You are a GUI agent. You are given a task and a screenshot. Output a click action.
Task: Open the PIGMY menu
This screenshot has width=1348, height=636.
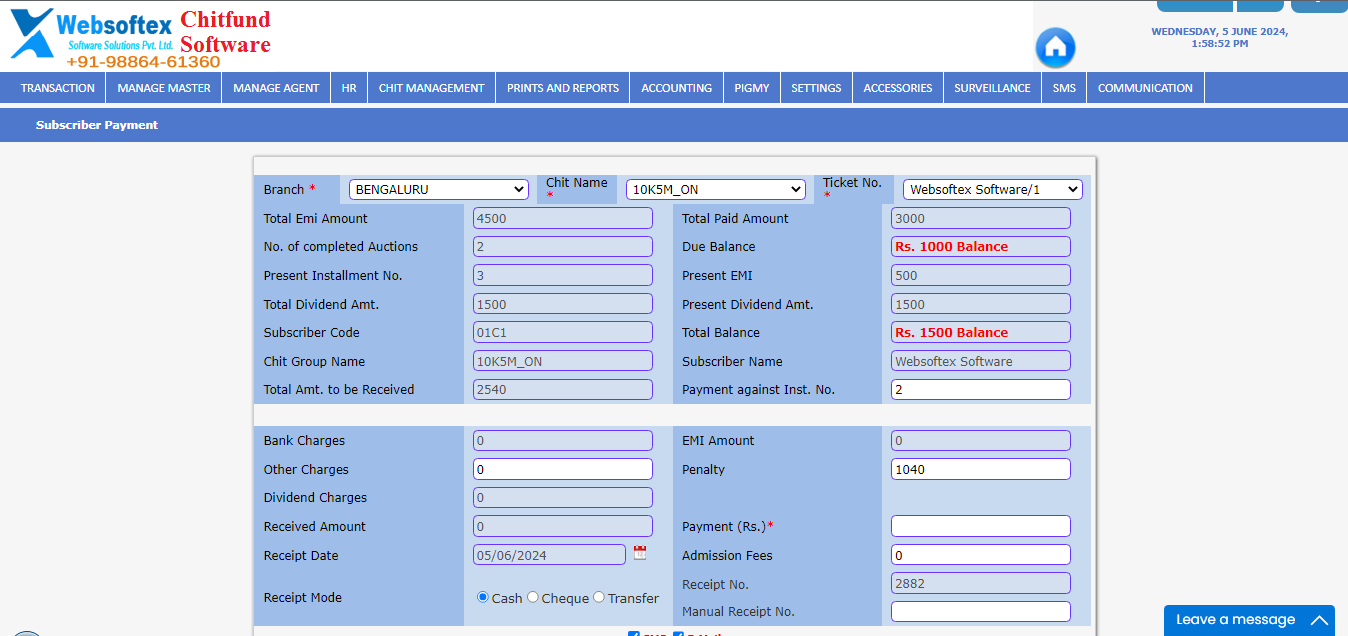[751, 87]
